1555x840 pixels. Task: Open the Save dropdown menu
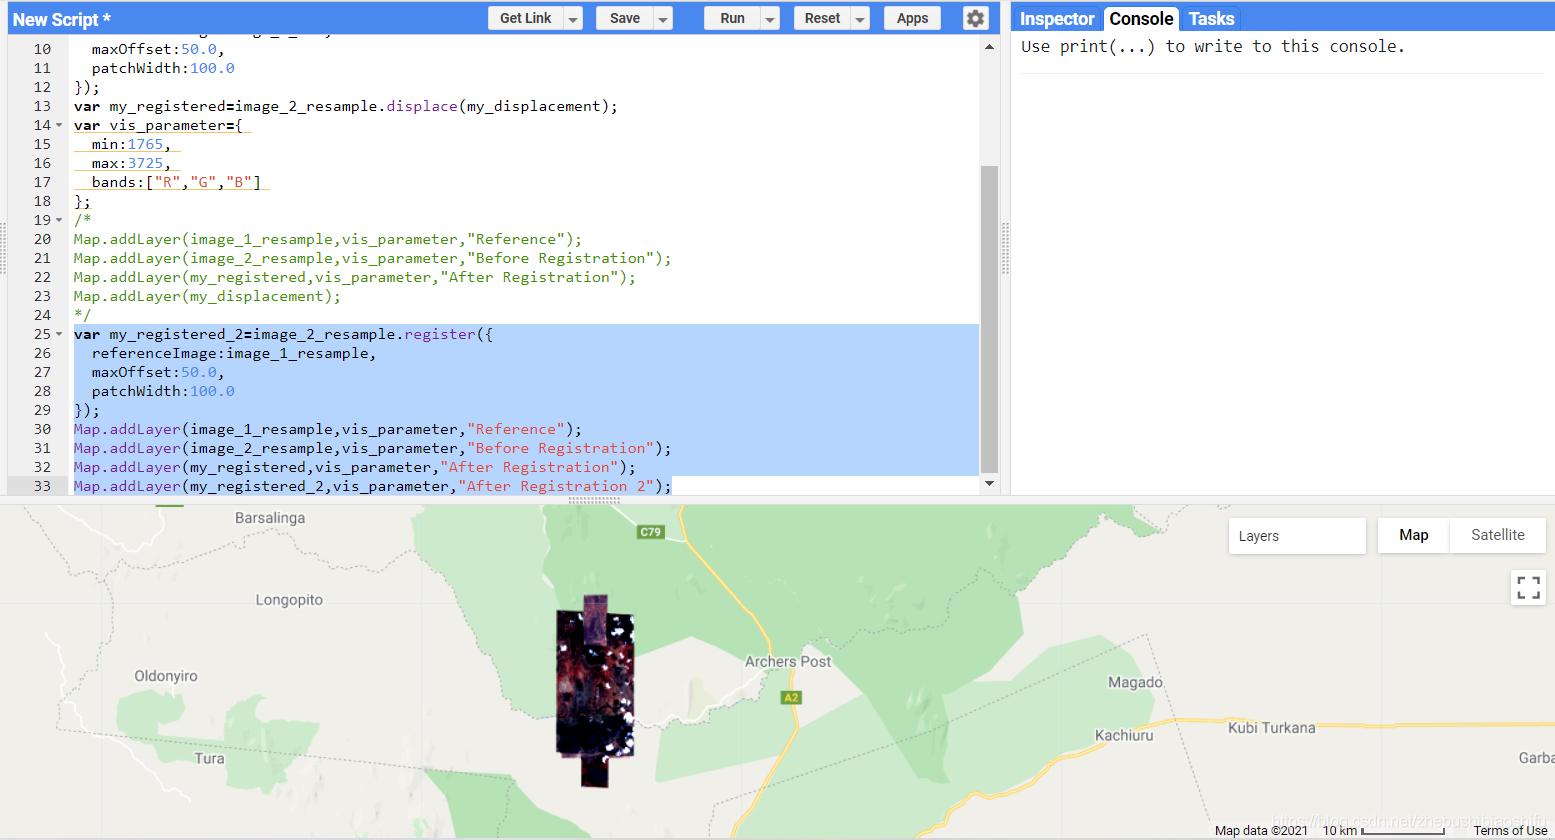coord(661,17)
